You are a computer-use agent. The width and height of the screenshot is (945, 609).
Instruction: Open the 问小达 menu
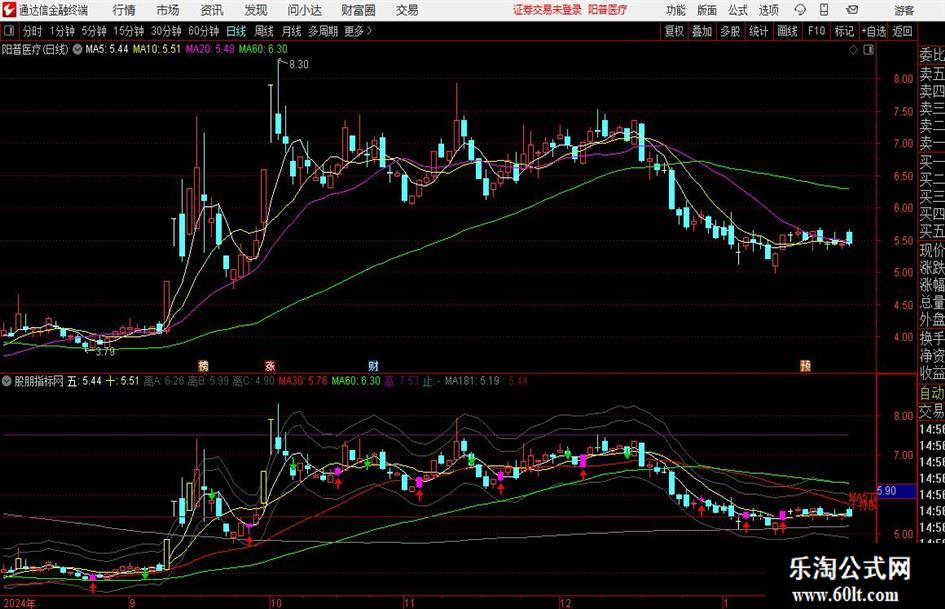coord(304,10)
